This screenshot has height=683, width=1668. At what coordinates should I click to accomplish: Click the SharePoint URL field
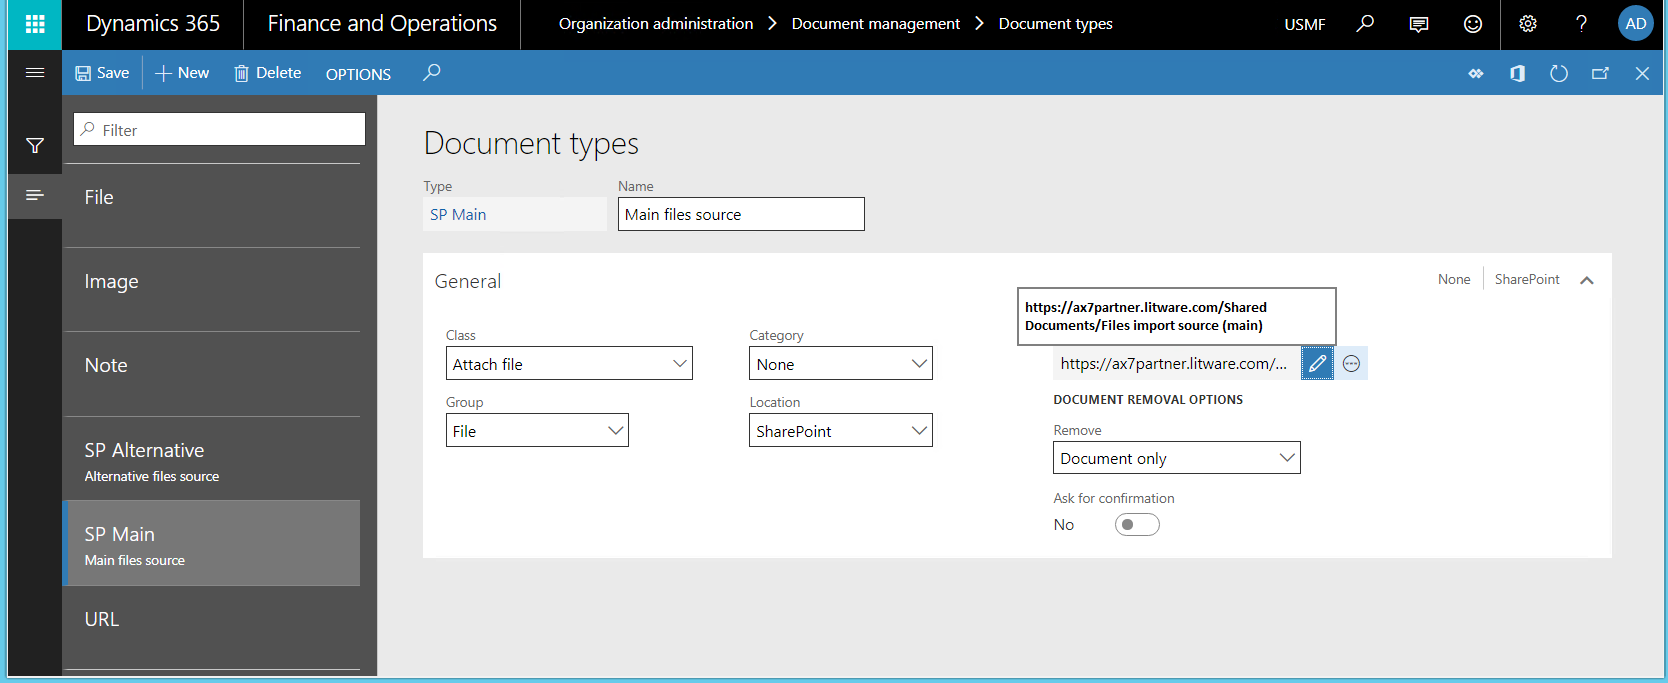pyautogui.click(x=1177, y=364)
